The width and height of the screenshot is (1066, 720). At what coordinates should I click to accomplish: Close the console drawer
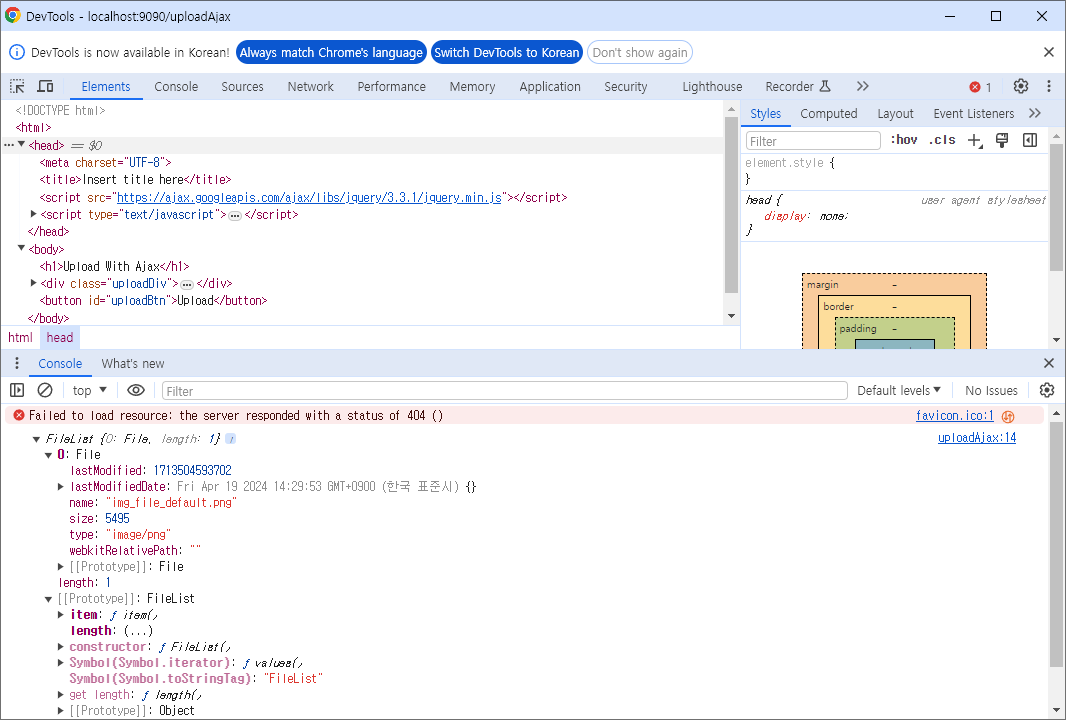coord(1048,363)
